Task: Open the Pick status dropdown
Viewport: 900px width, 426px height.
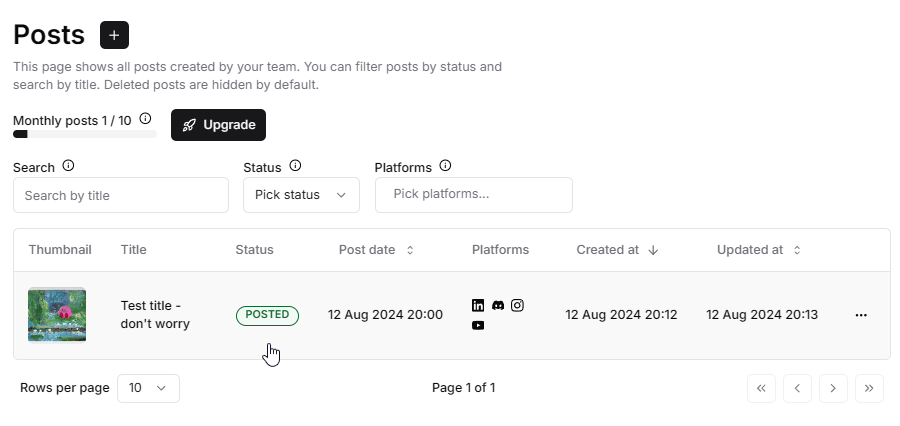Action: click(301, 195)
